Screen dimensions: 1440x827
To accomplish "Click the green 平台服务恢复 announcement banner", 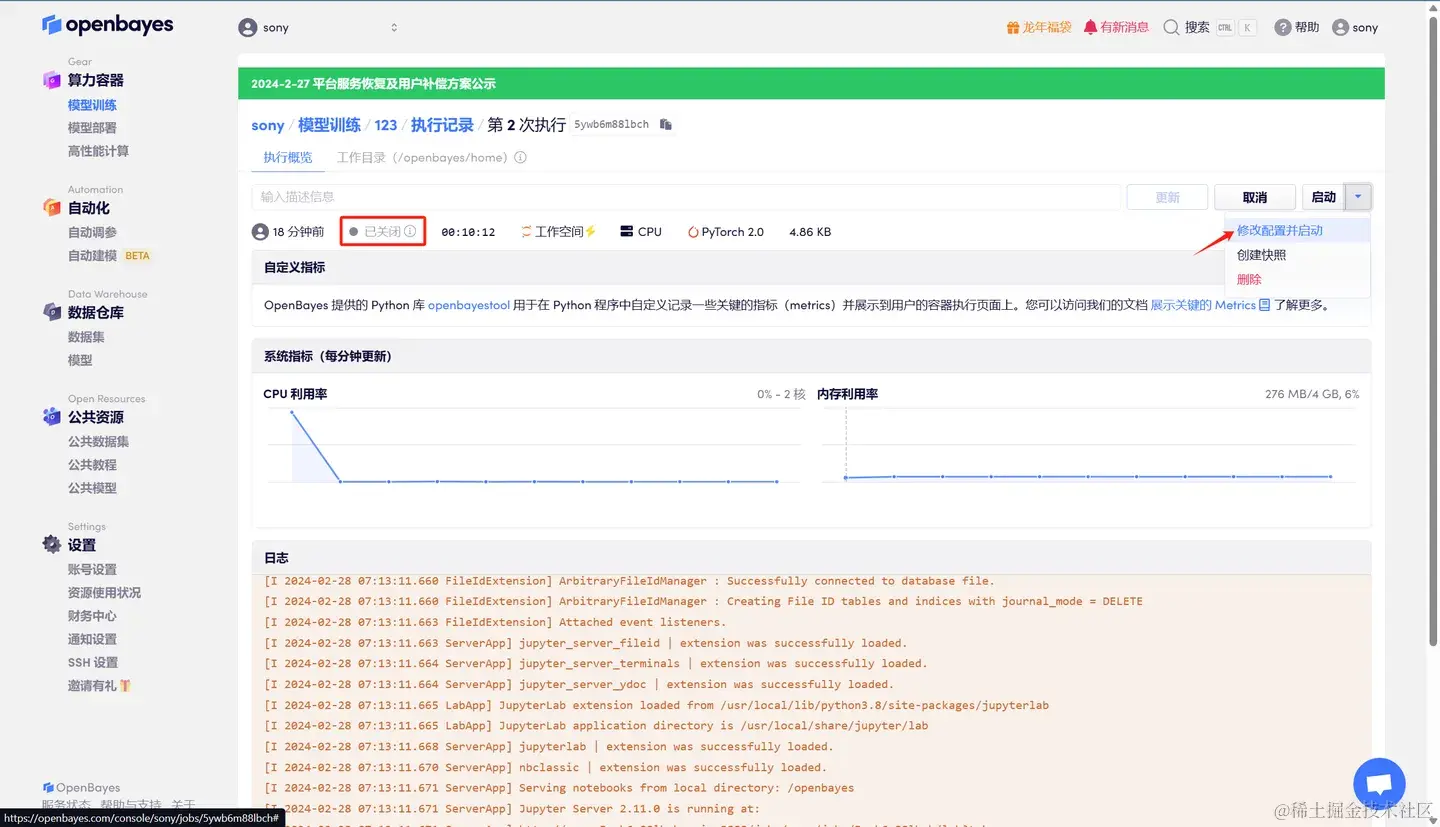I will 811,83.
